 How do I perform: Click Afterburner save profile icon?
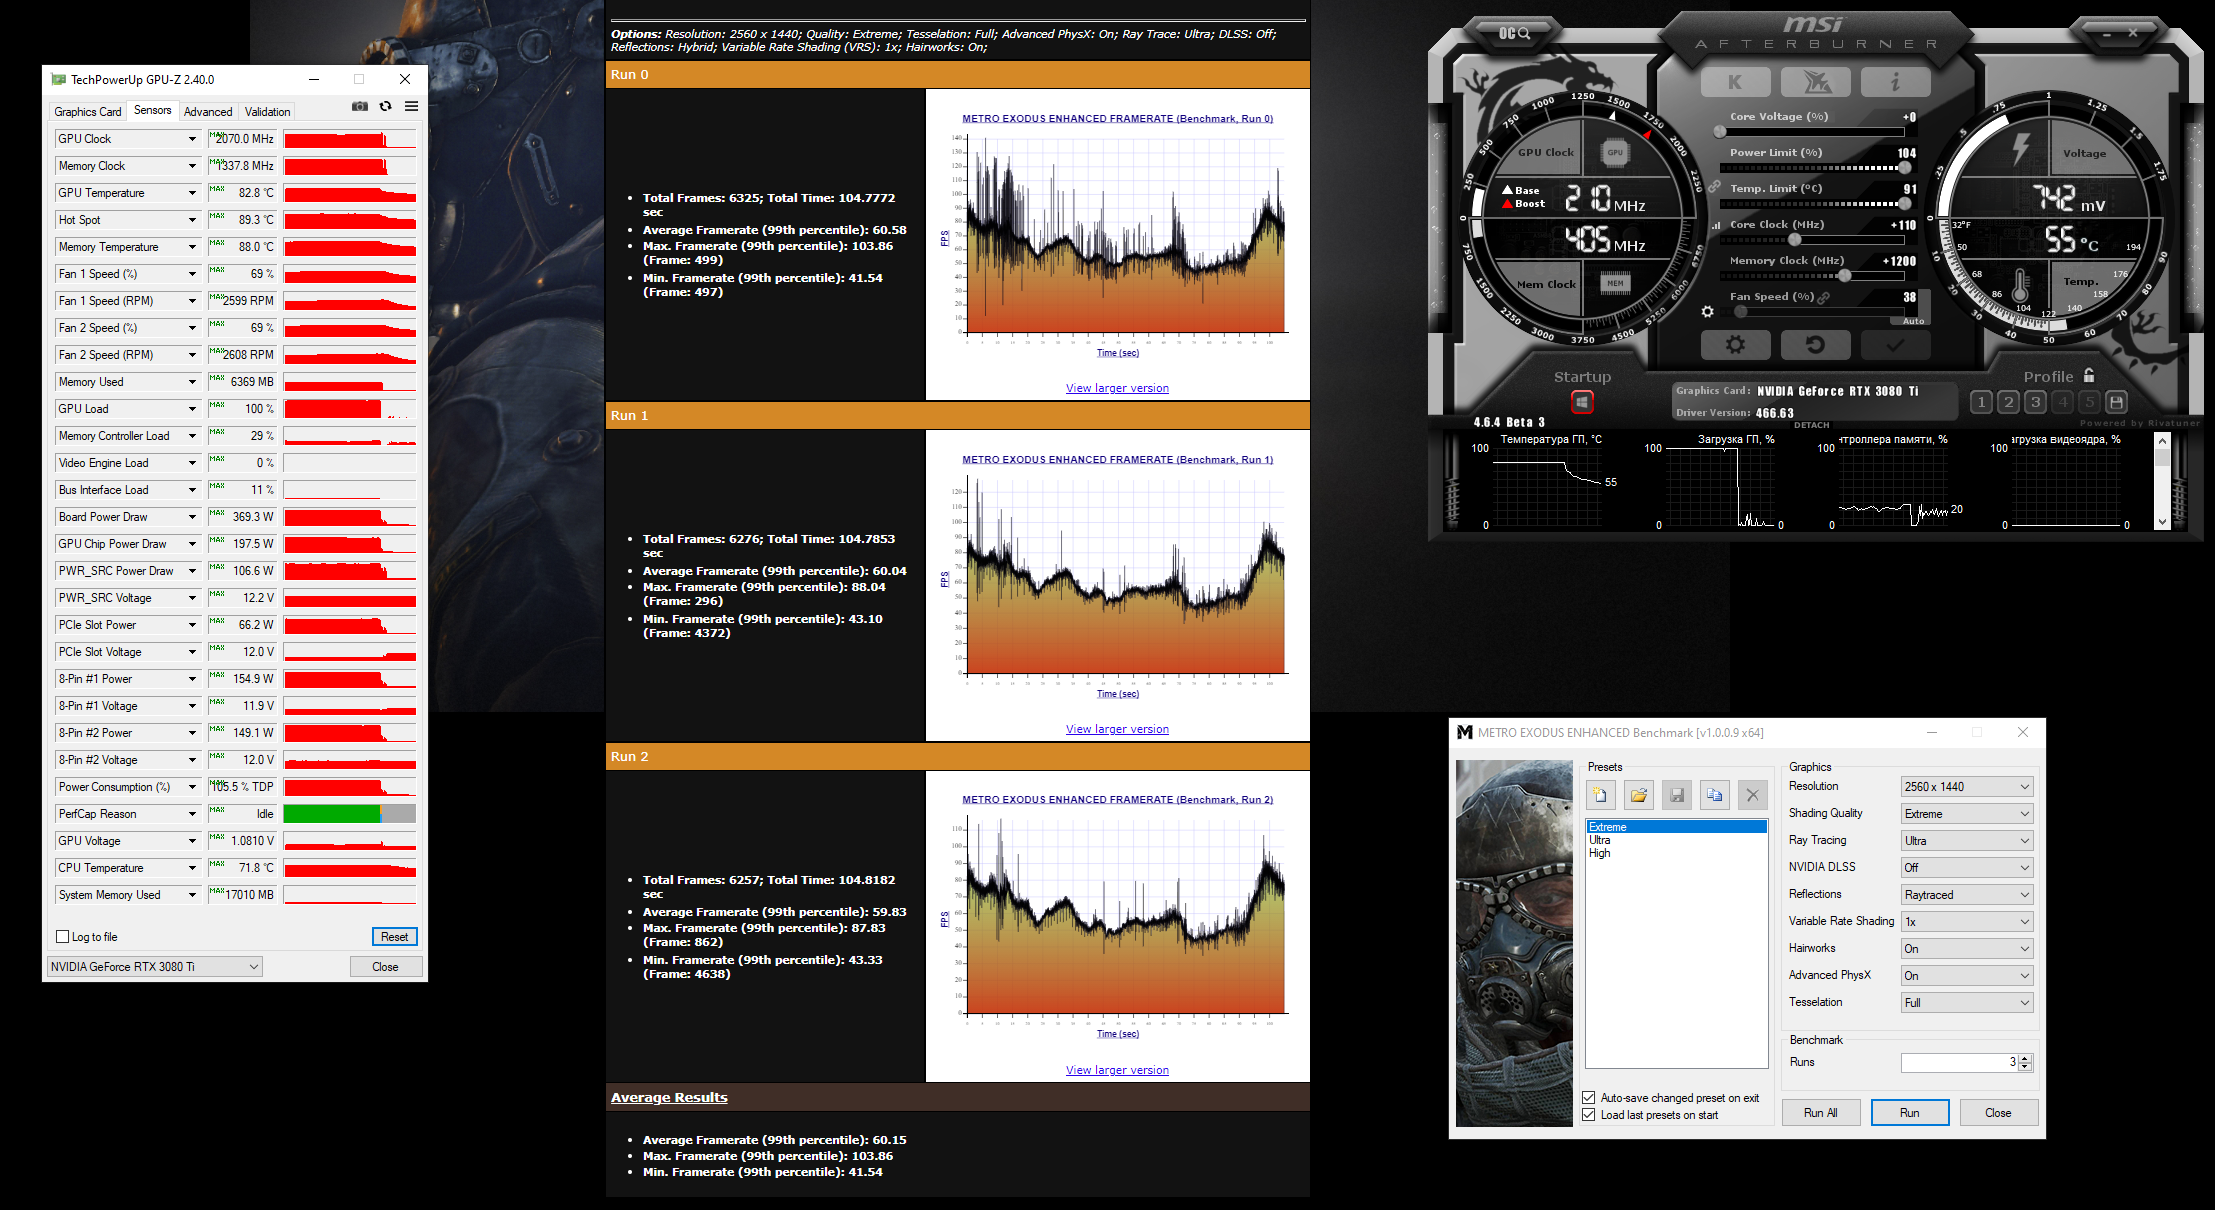coord(2116,402)
